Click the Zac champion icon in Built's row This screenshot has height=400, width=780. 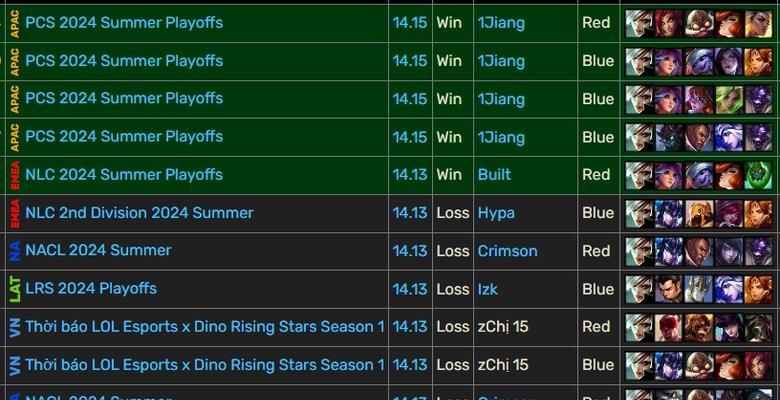pyautogui.click(x=759, y=175)
